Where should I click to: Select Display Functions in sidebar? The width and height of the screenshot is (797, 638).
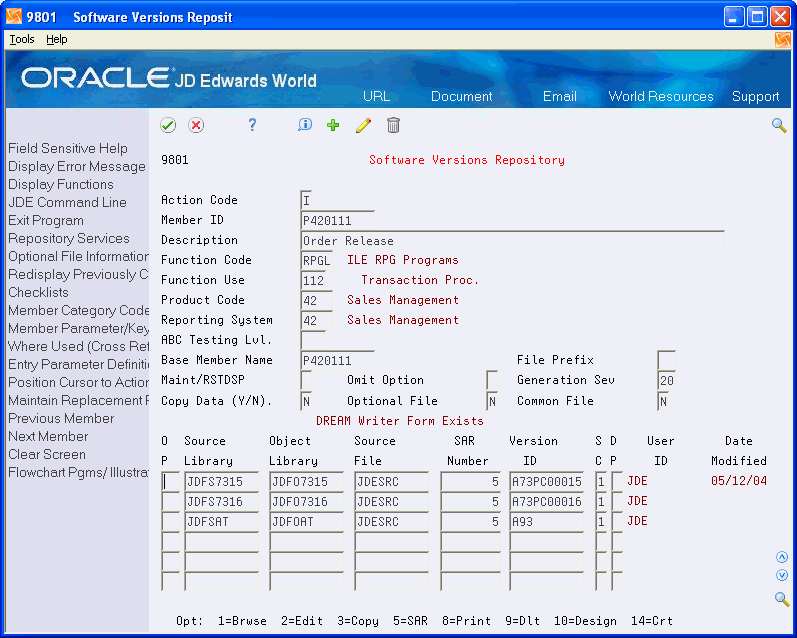pyautogui.click(x=60, y=185)
